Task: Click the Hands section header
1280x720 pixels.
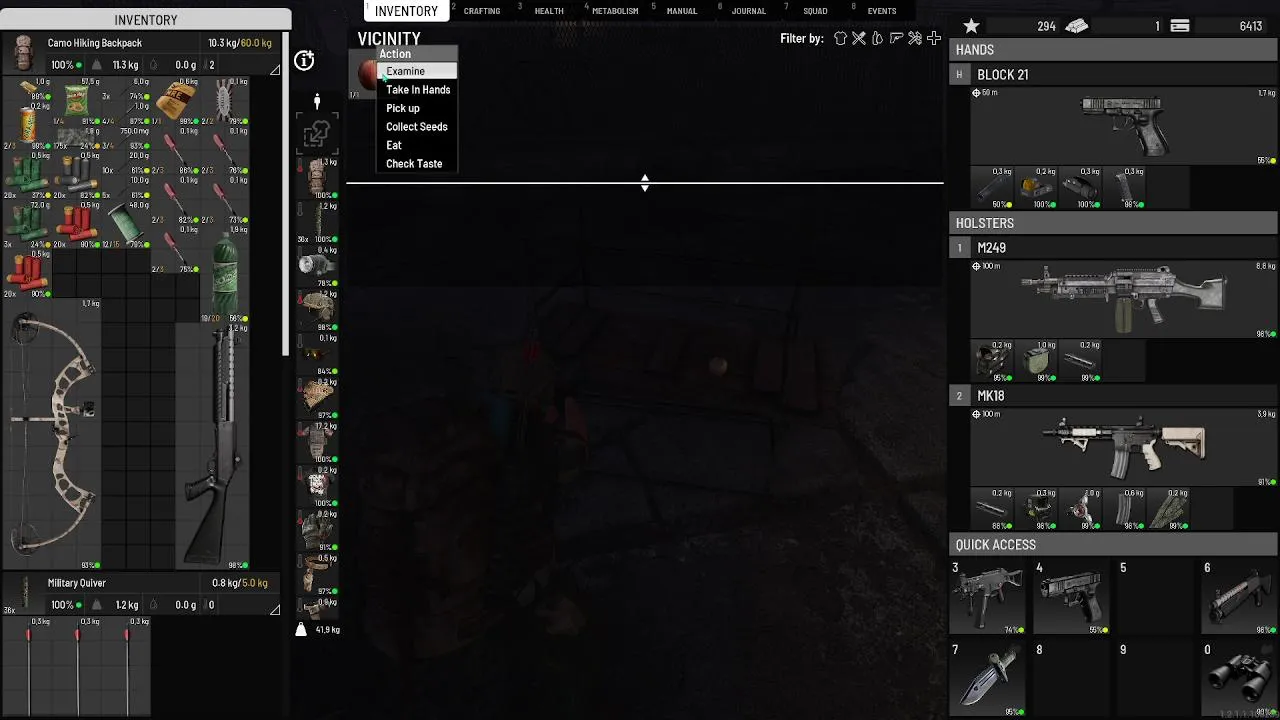Action: click(x=1114, y=50)
